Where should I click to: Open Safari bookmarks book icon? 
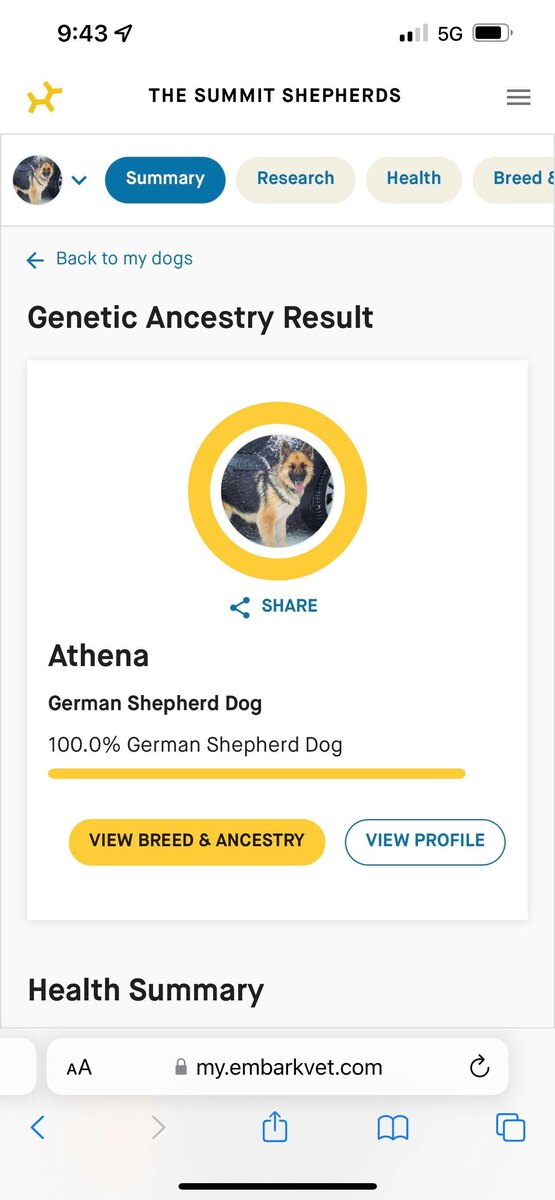(x=393, y=1129)
